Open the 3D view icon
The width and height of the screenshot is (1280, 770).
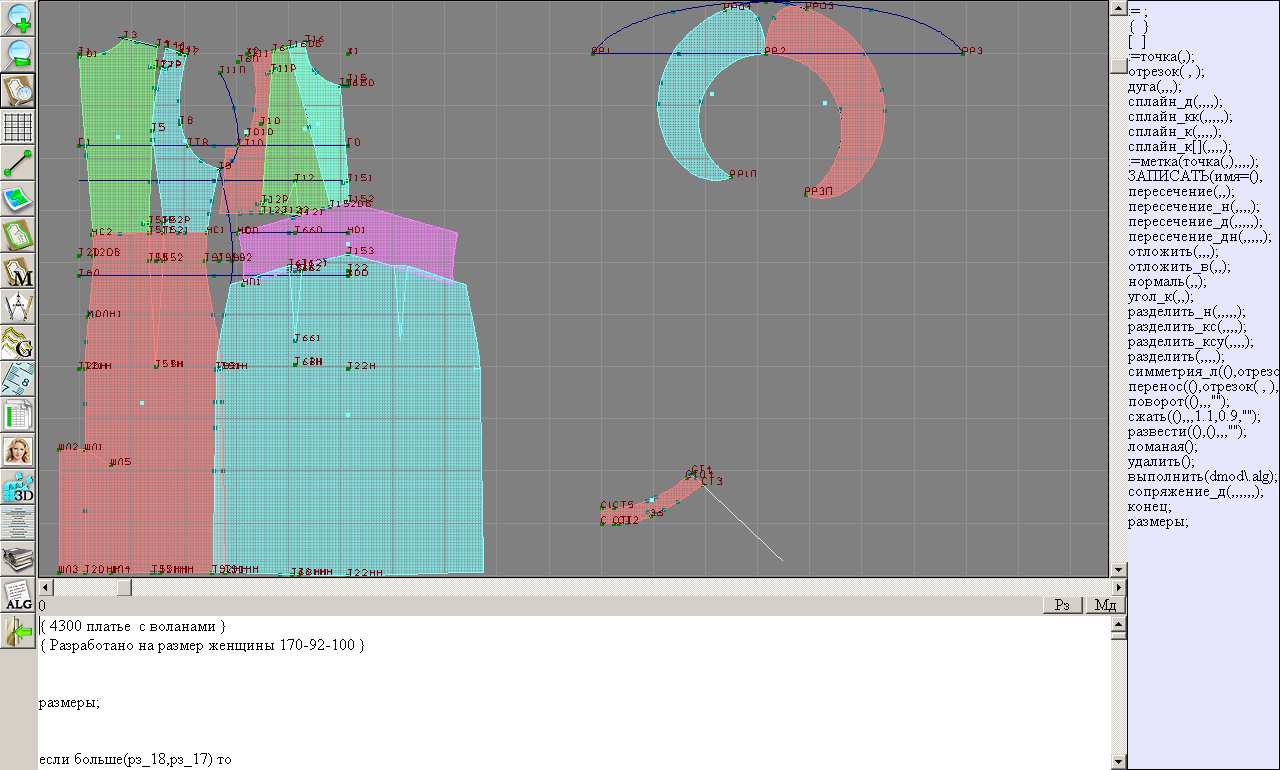point(18,487)
